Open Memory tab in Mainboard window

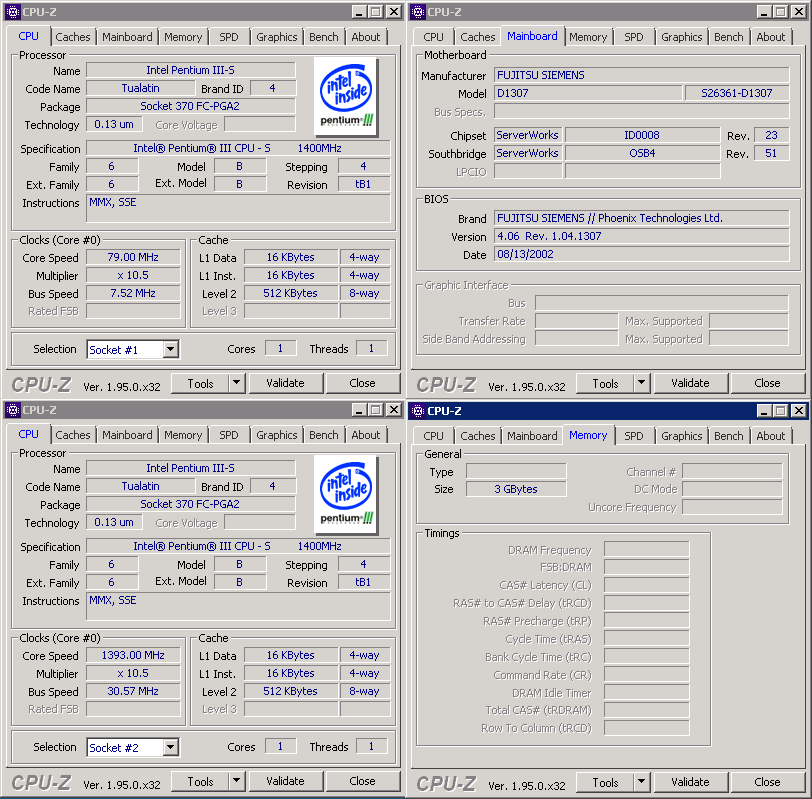click(x=588, y=37)
